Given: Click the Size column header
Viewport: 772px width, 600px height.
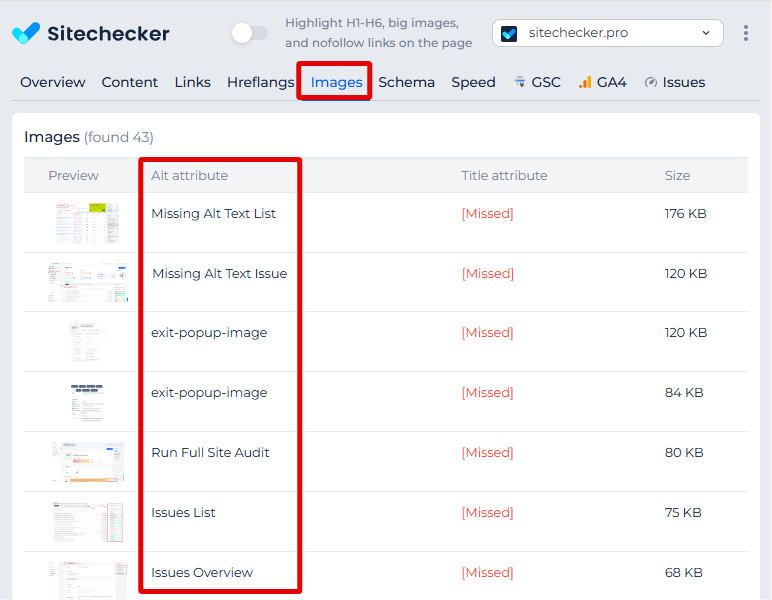Looking at the screenshot, I should coord(677,176).
